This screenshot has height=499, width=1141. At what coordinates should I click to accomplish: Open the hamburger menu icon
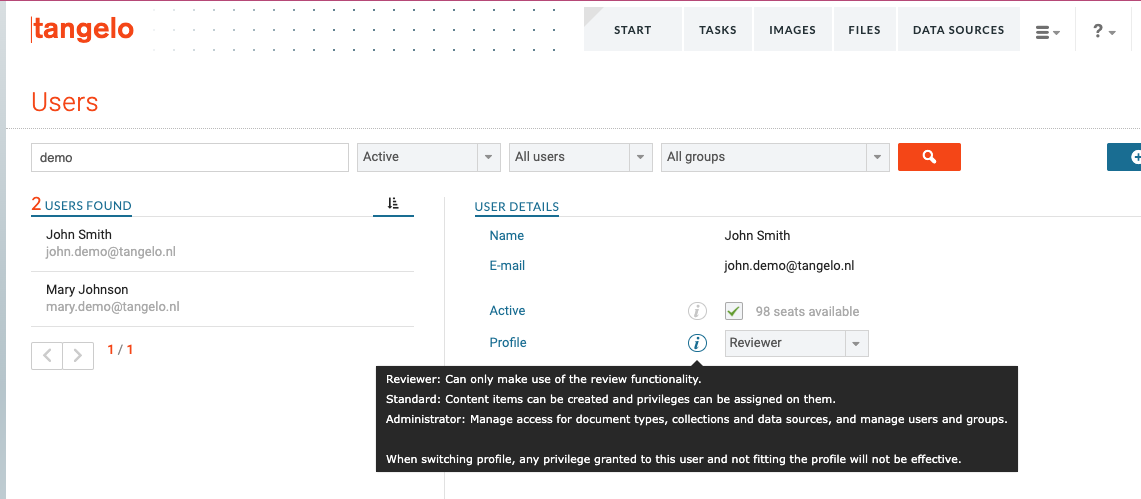click(1047, 32)
